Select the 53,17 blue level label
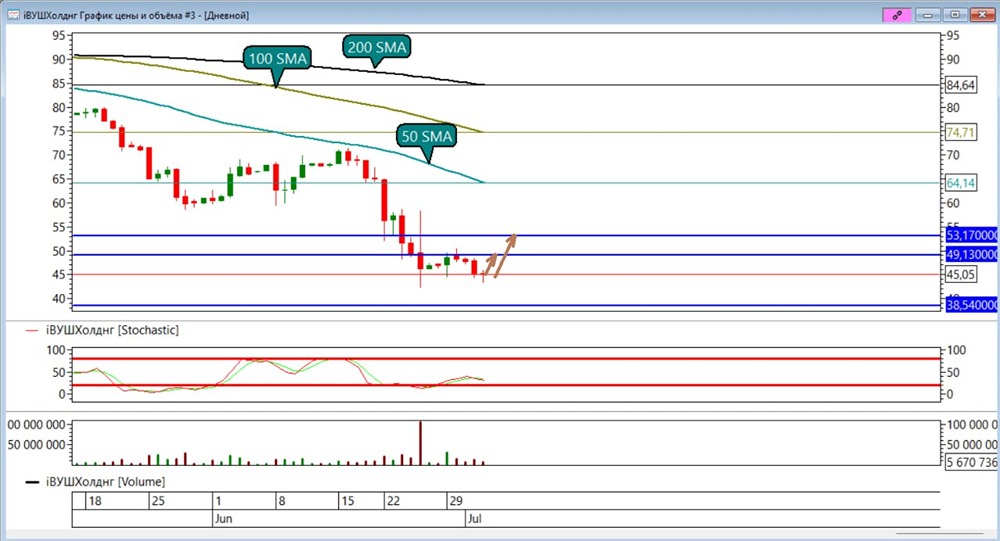Image resolution: width=1000 pixels, height=541 pixels. 971,235
